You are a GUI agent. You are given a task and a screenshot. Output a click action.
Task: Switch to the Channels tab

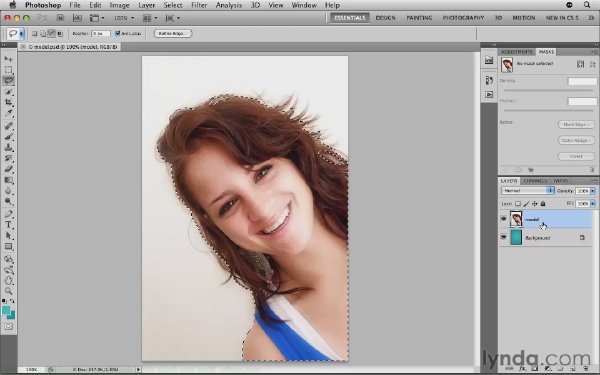(x=535, y=181)
